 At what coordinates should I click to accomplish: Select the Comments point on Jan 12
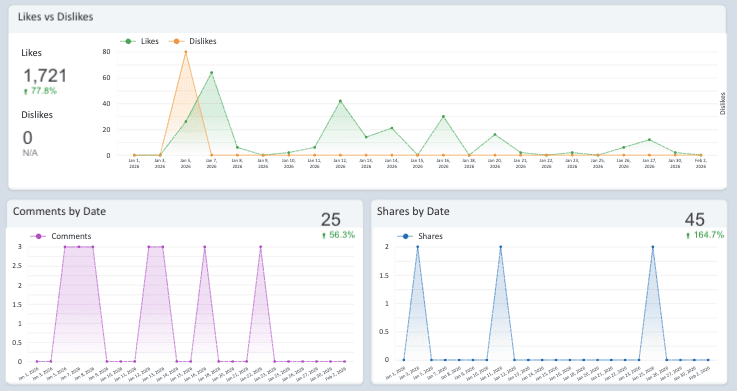point(149,247)
